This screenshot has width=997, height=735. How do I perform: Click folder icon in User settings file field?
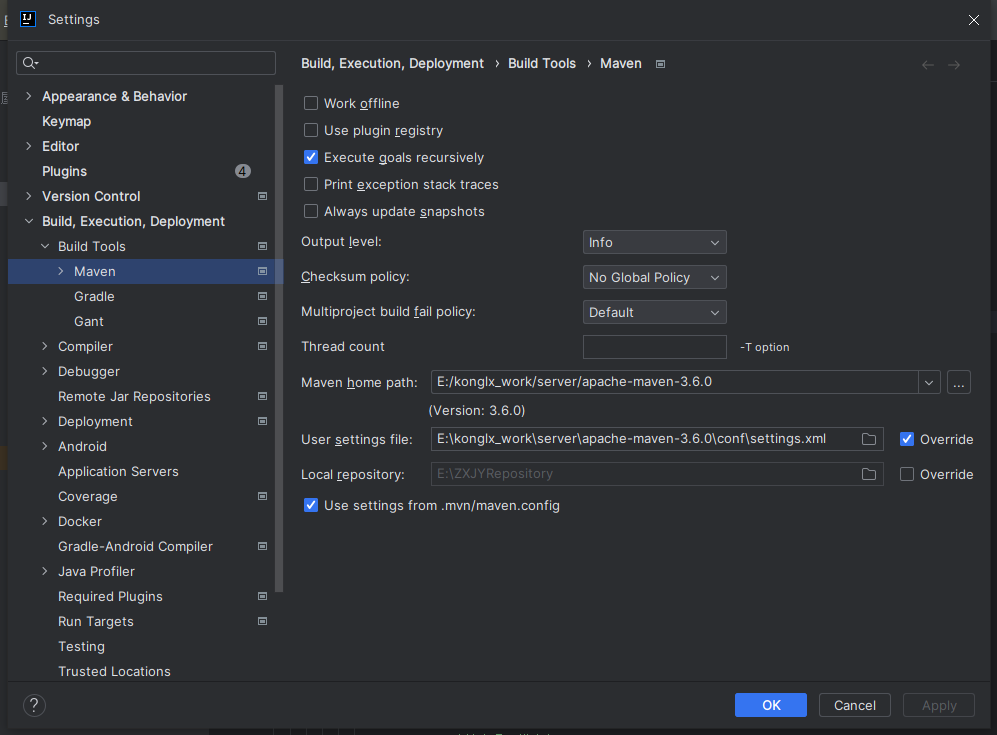pos(869,439)
